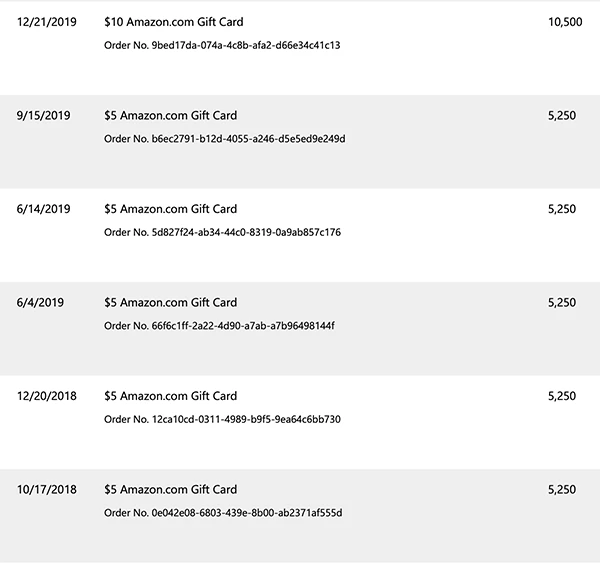Click the 10,500 points value
The height and width of the screenshot is (565, 600).
[565, 22]
